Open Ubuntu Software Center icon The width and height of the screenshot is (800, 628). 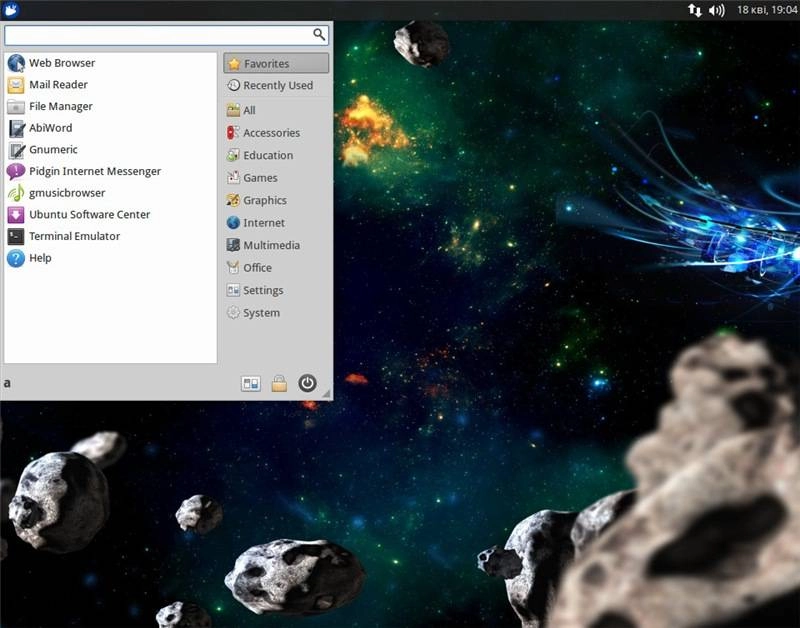pos(16,215)
